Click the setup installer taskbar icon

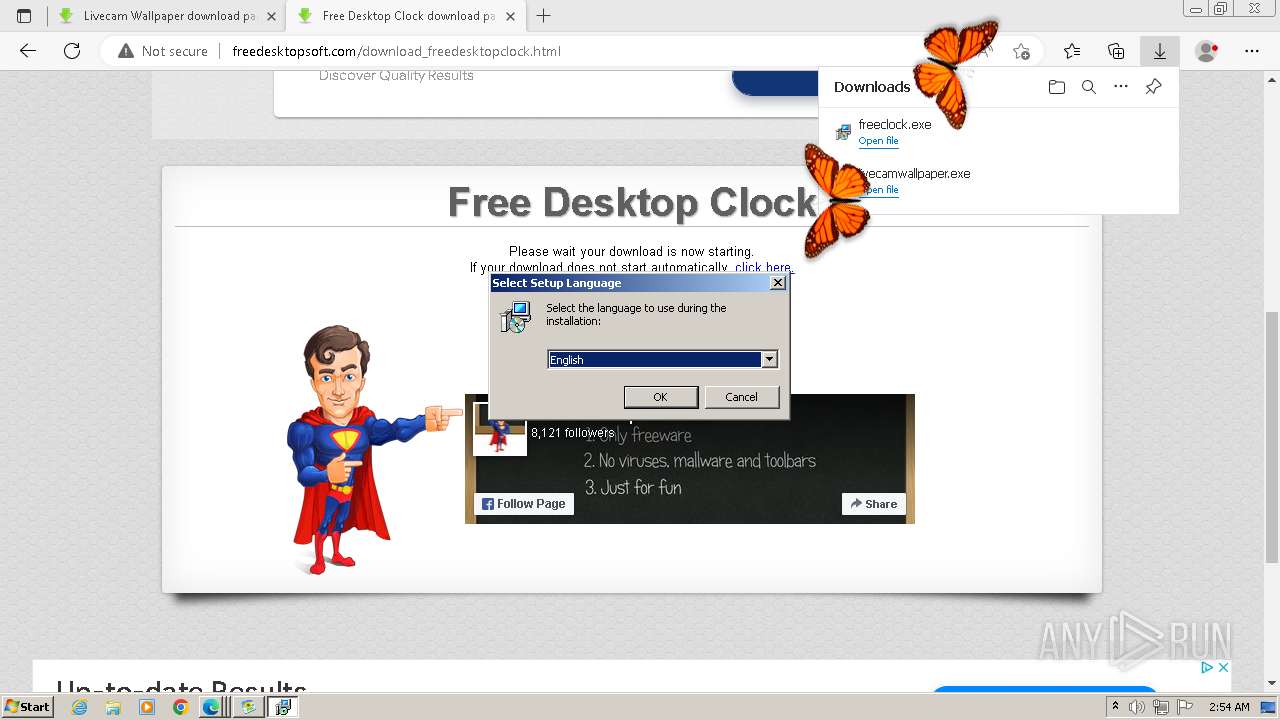(x=283, y=707)
